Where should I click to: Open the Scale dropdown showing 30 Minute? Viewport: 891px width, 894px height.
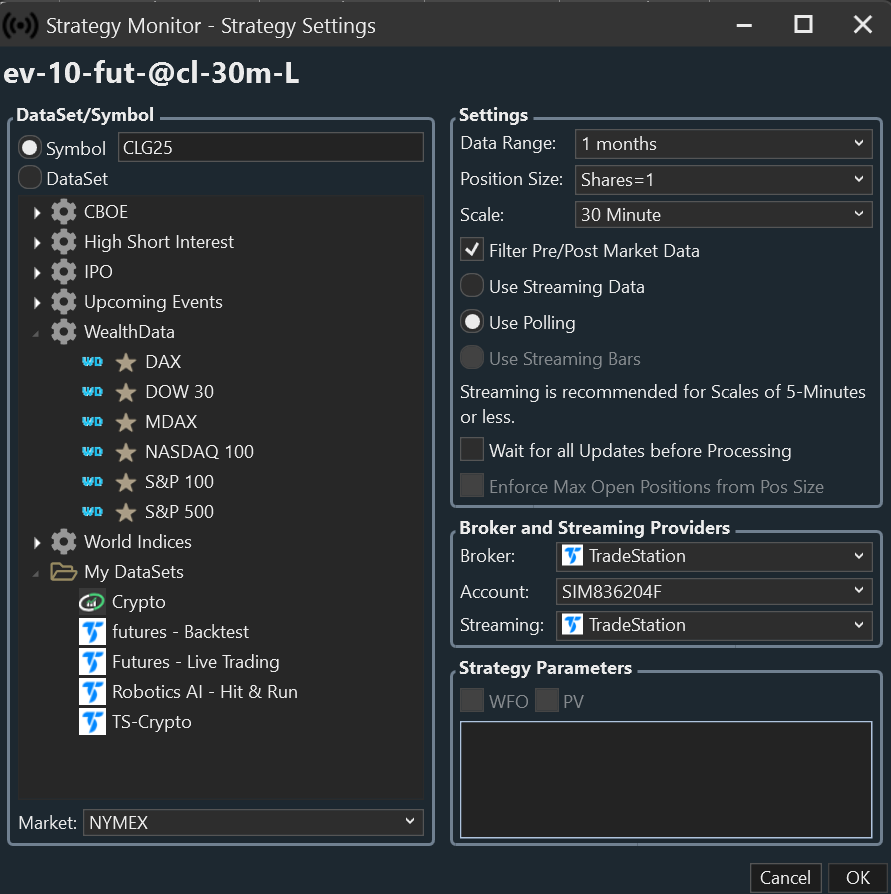[x=723, y=214]
